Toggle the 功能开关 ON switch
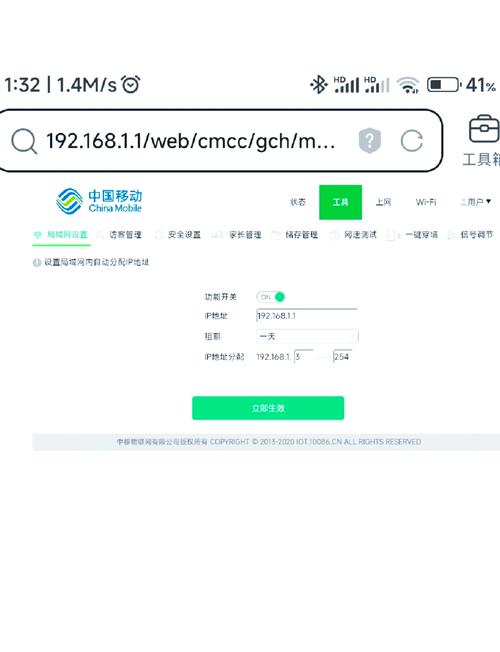500x652 pixels. [271, 297]
